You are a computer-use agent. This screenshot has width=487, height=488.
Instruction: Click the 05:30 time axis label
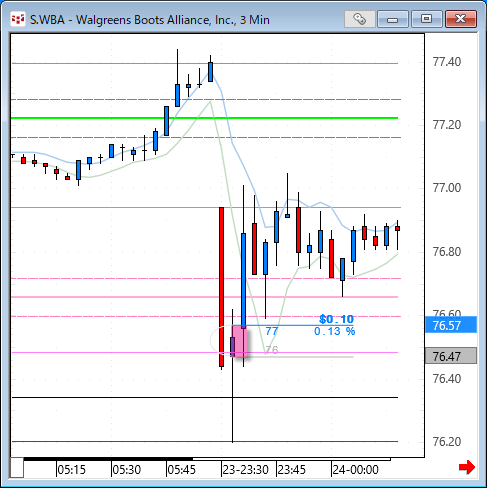(x=127, y=470)
